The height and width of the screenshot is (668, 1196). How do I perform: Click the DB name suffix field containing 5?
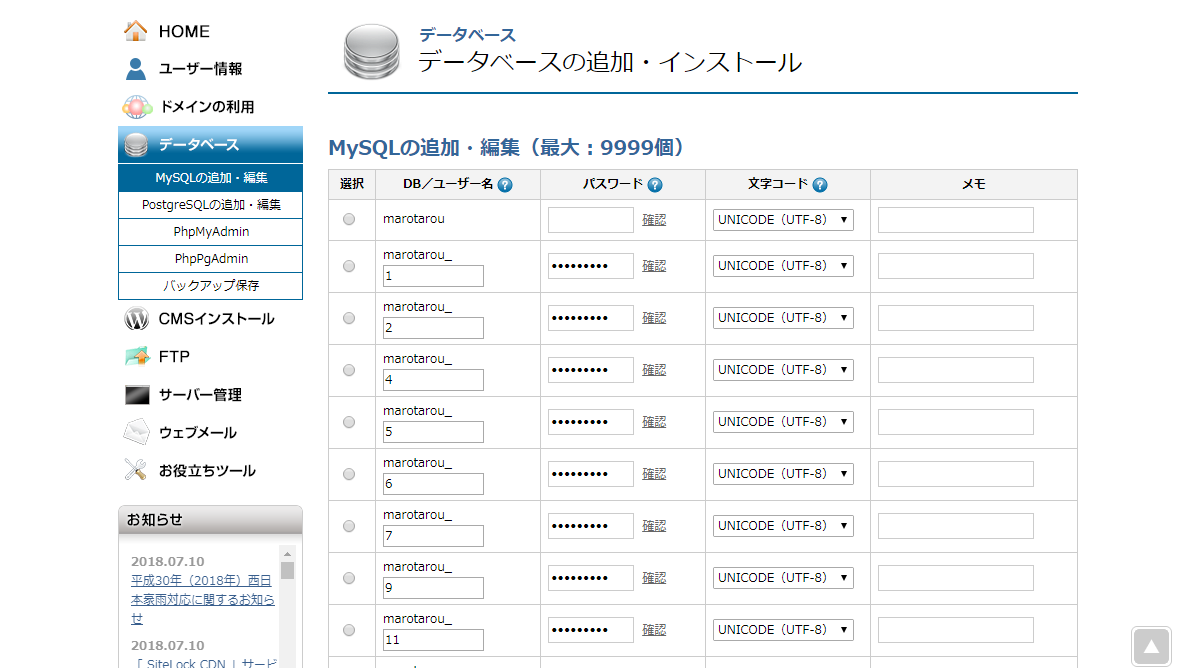[433, 432]
